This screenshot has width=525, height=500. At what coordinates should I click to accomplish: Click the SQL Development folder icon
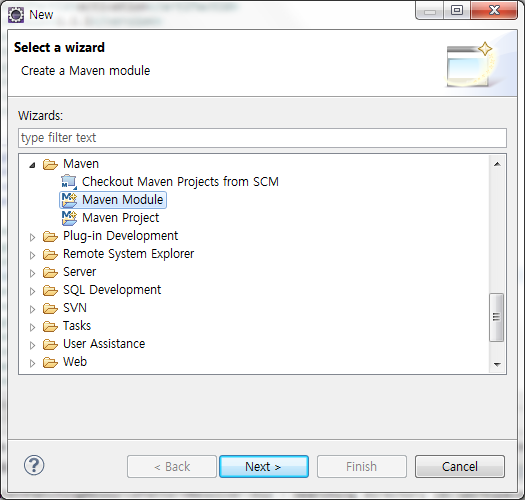click(x=50, y=290)
